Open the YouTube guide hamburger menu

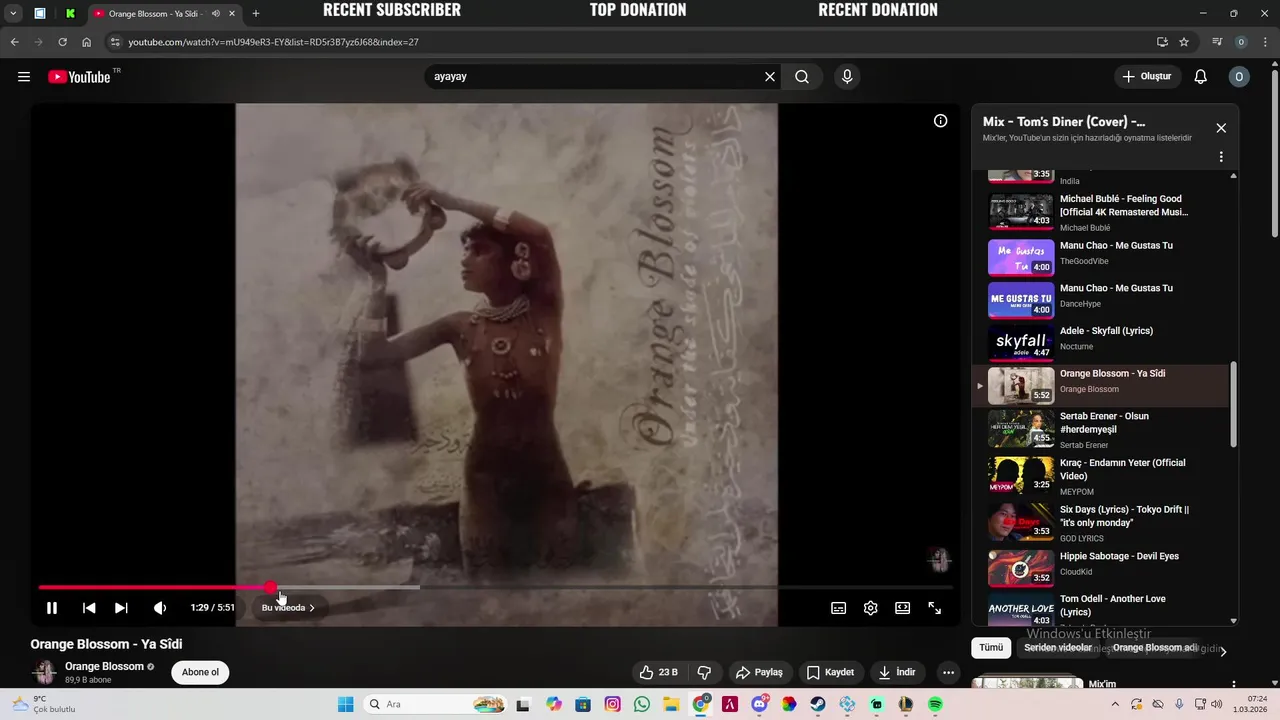pyautogui.click(x=24, y=77)
